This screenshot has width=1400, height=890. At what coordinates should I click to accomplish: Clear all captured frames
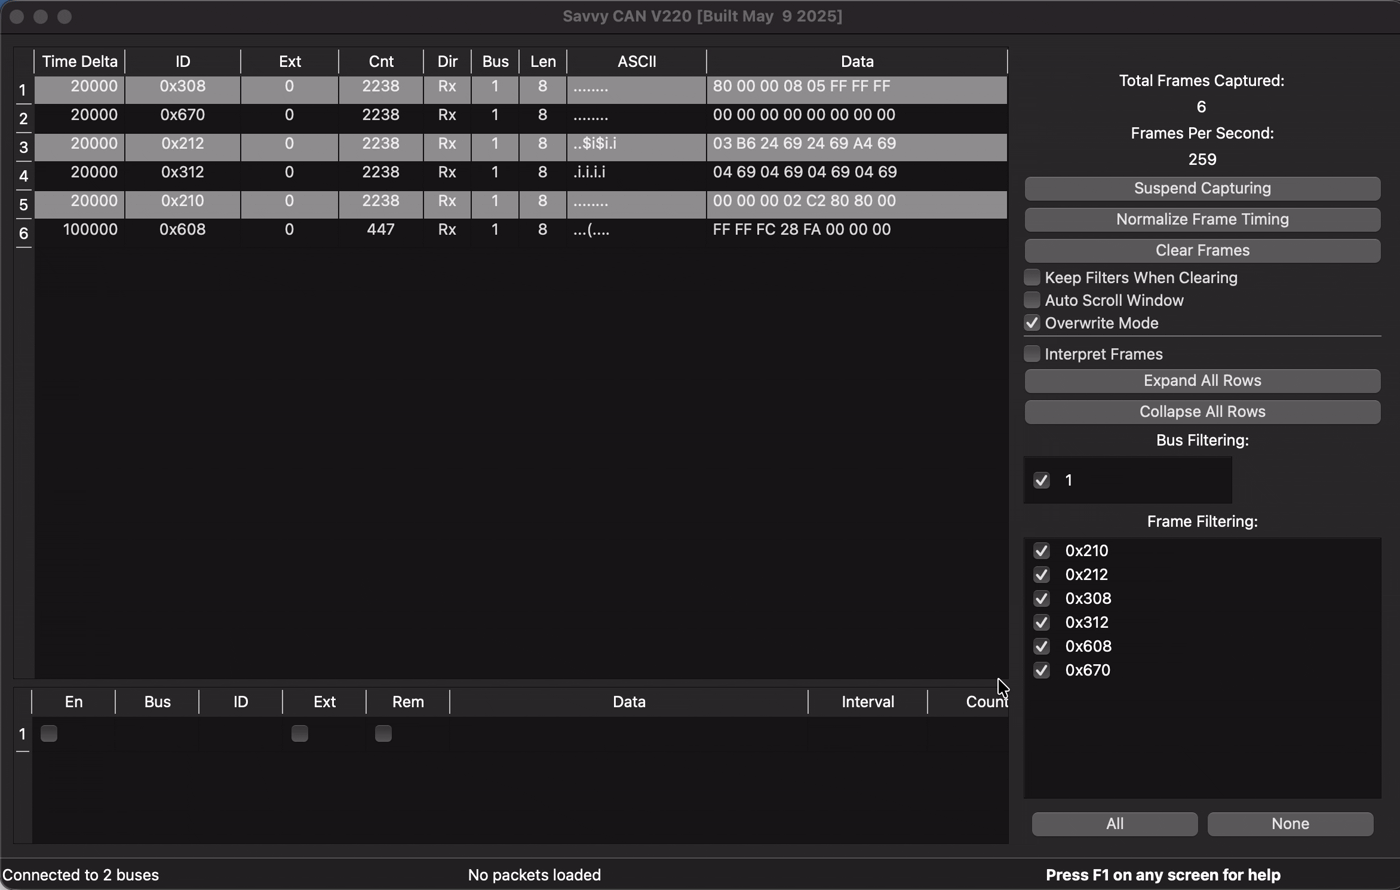(1202, 250)
